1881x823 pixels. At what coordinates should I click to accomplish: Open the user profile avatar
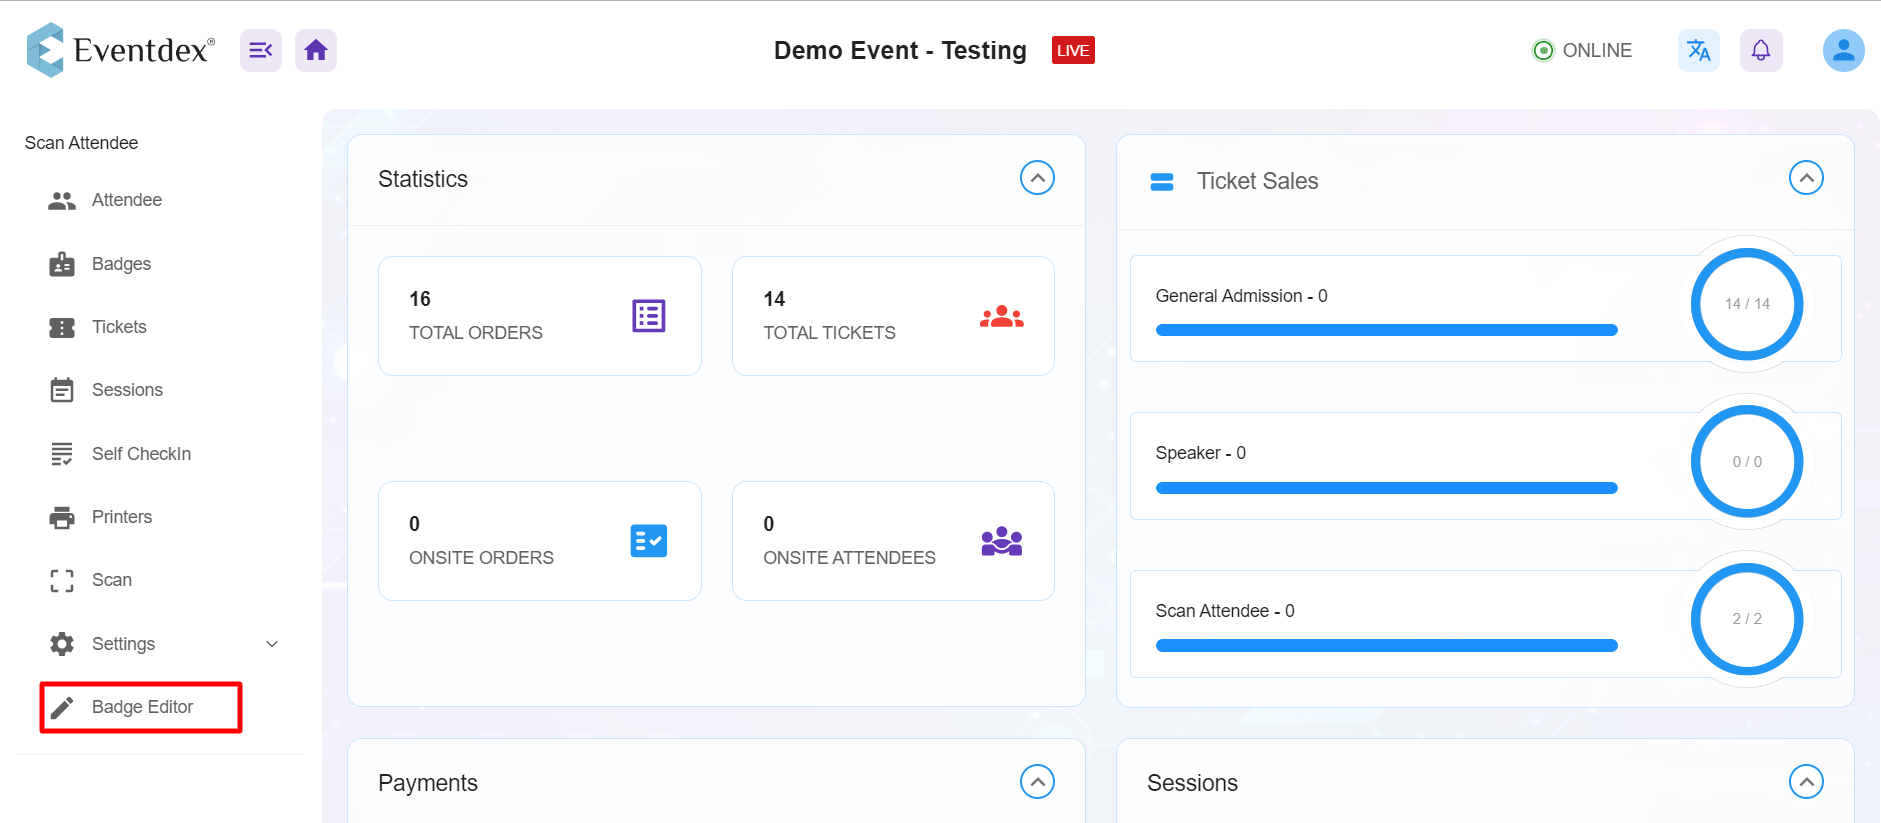(1844, 50)
